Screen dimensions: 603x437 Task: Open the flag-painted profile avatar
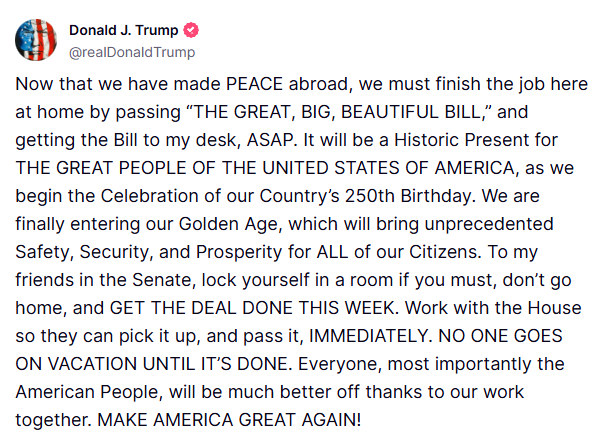(36, 40)
